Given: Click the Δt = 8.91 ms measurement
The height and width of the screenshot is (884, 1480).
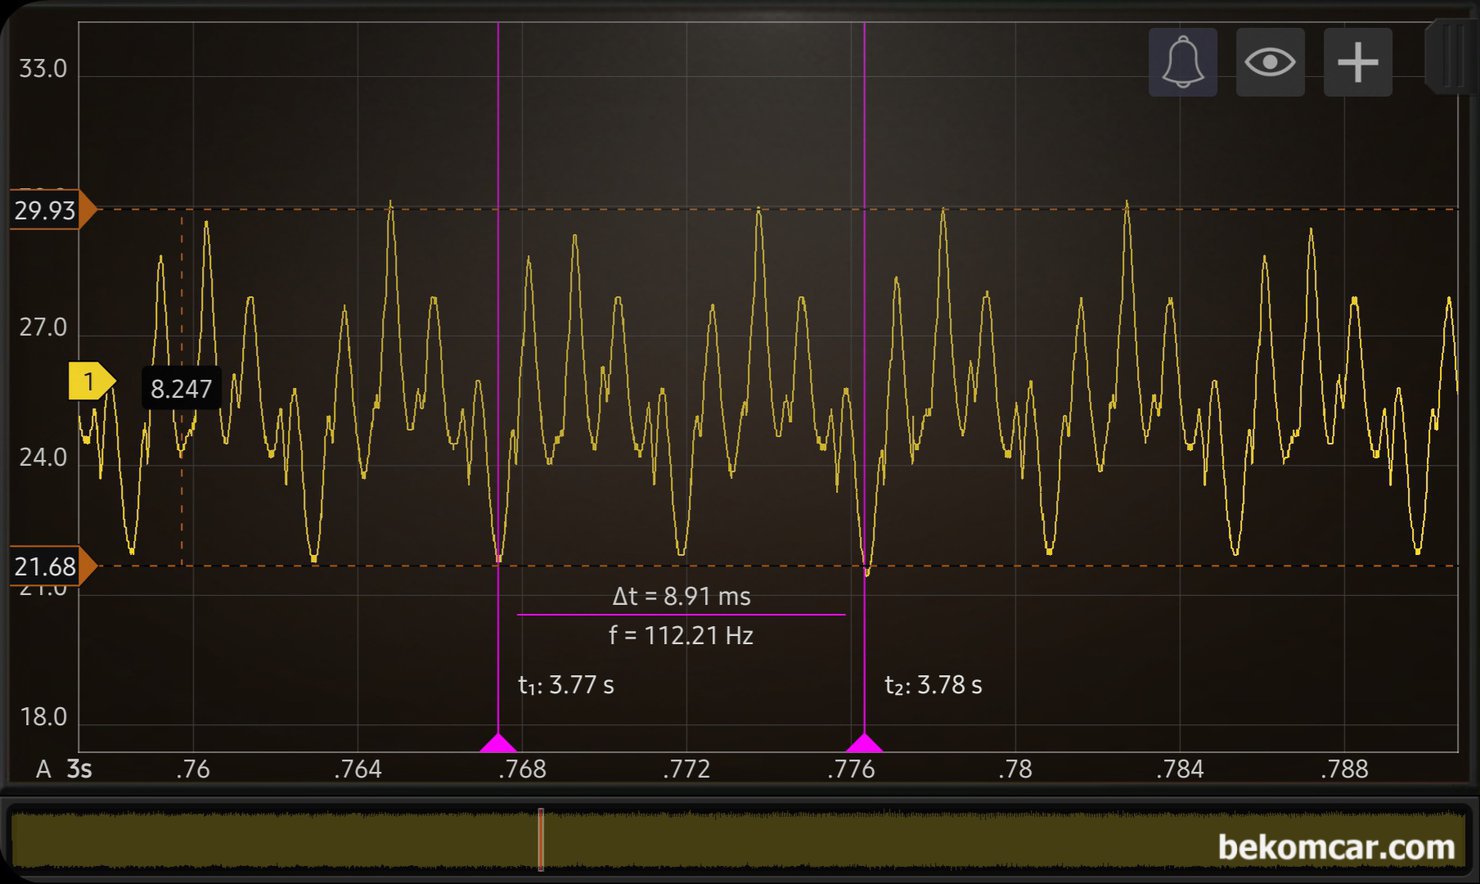Looking at the screenshot, I should pos(681,597).
